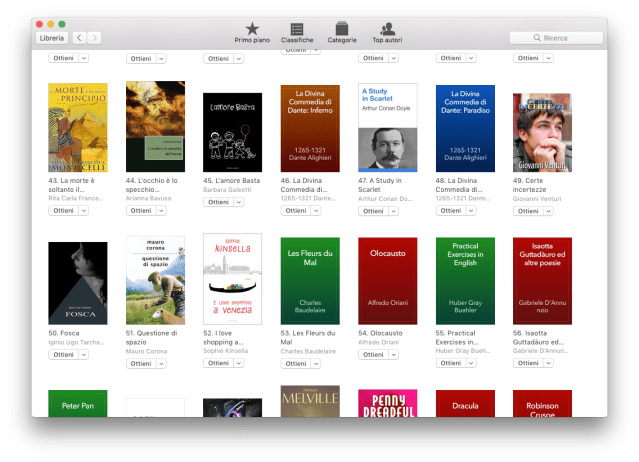639x462 pixels.
Task: Go back with the left arrow
Action: click(79, 38)
